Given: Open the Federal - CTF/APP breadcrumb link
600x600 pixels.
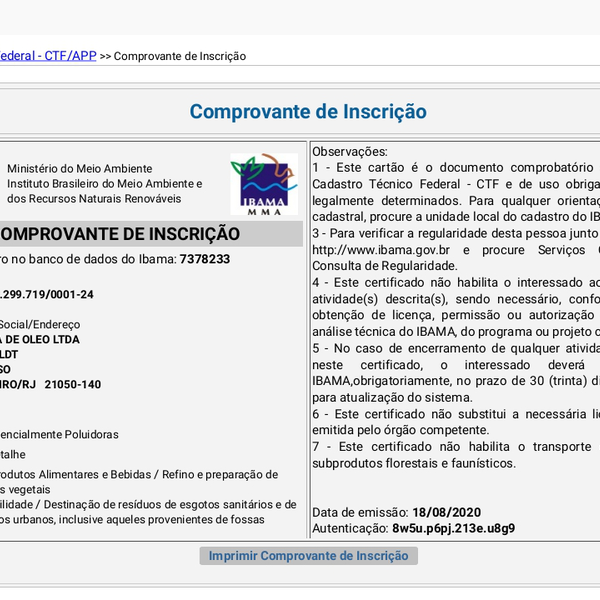Looking at the screenshot, I should point(48,56).
